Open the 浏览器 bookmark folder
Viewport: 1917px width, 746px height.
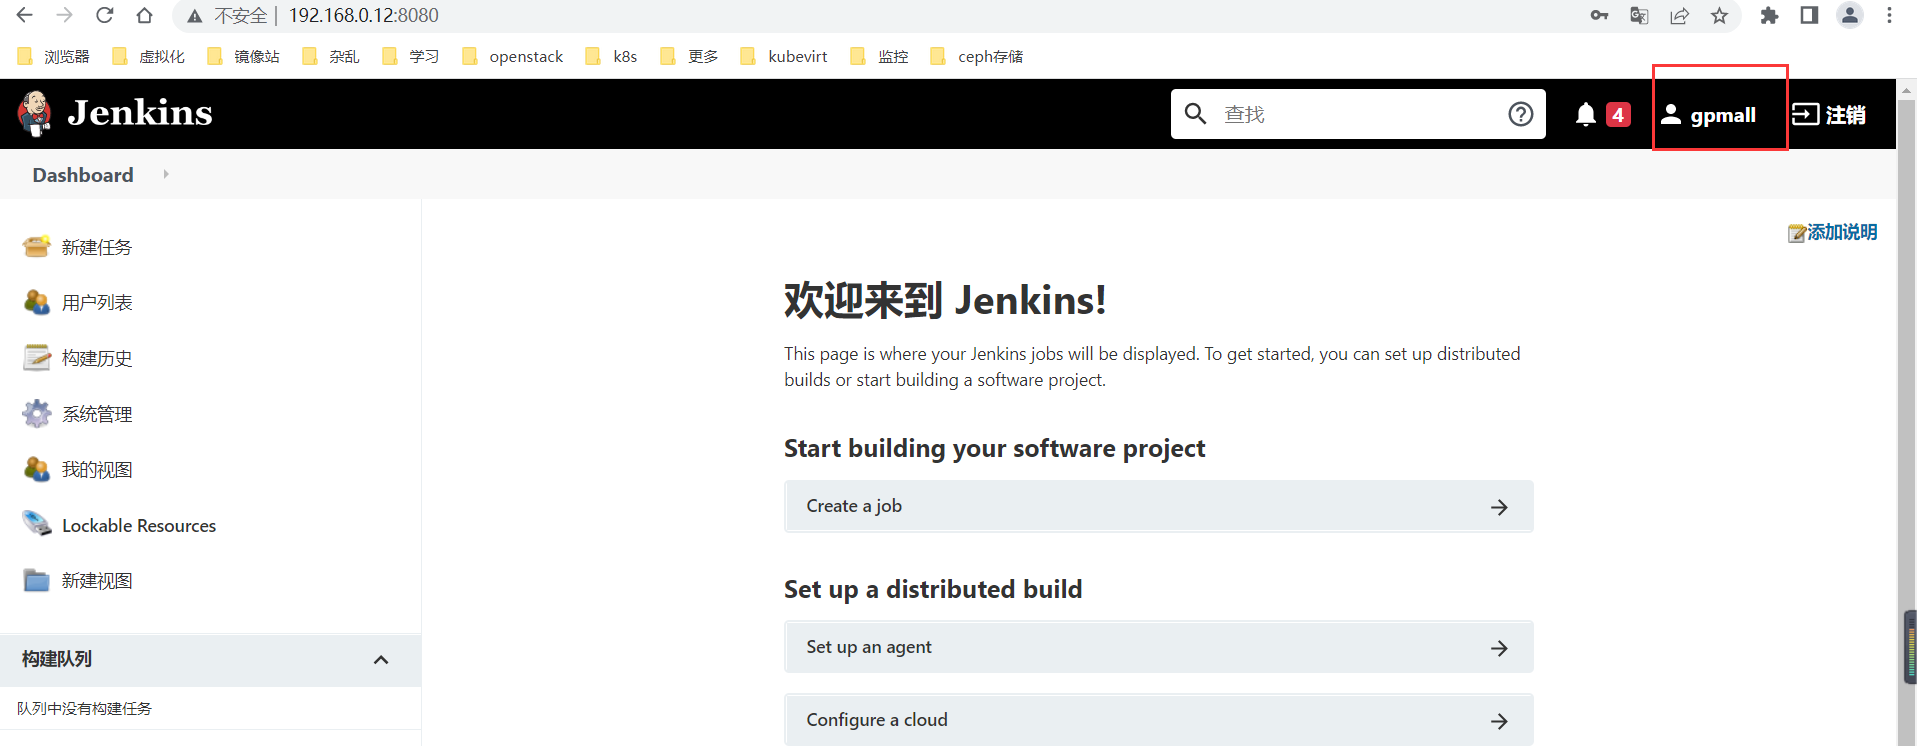(x=54, y=56)
